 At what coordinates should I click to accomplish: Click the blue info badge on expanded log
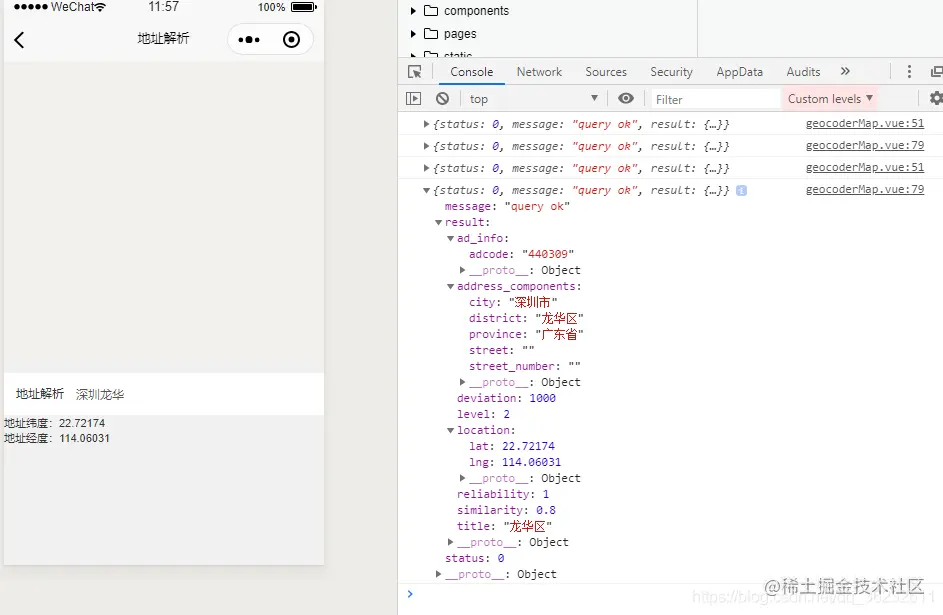click(742, 191)
